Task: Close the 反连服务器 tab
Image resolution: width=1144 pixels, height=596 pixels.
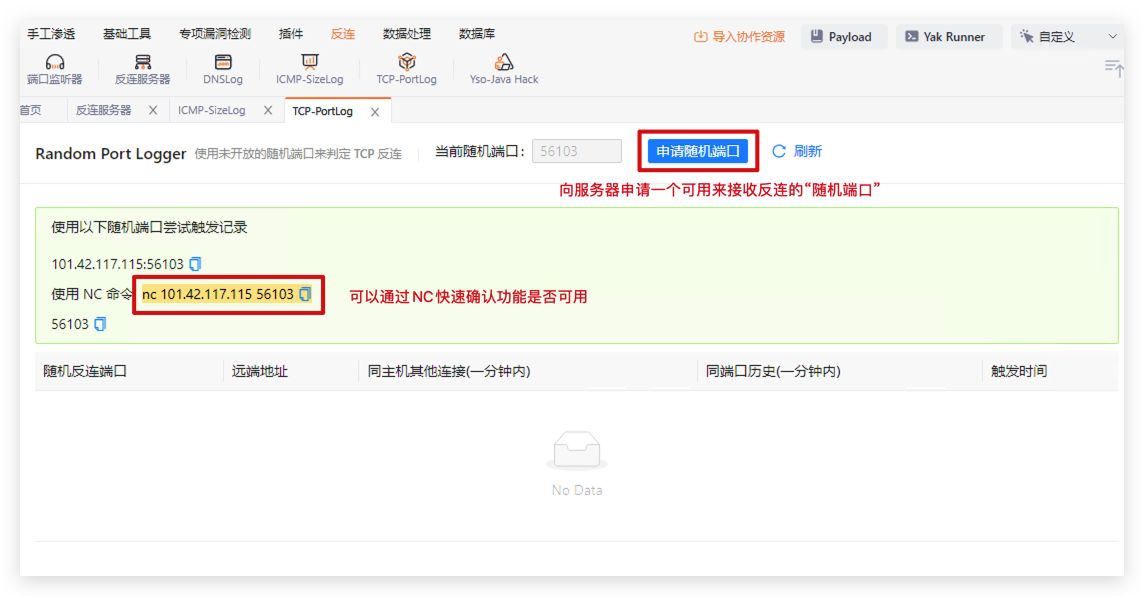Action: [153, 111]
